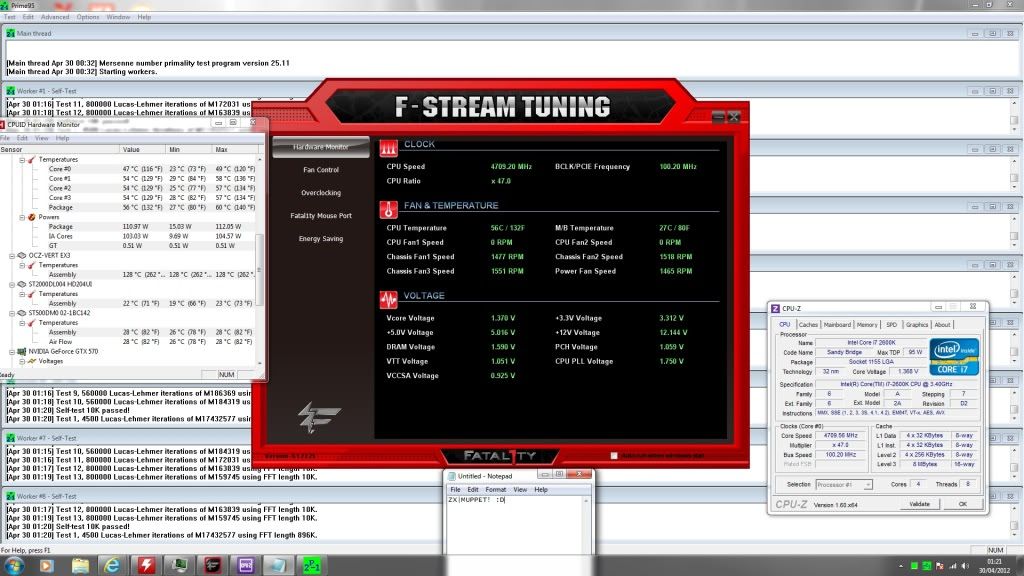The image size is (1024, 576).
Task: Collapse the OCZ-VERT EX3 drive node
Action: click(11, 255)
